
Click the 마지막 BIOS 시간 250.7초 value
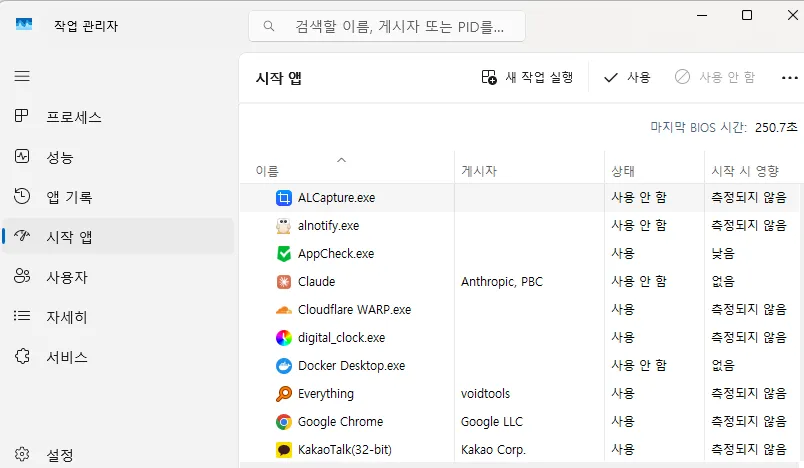pos(776,127)
